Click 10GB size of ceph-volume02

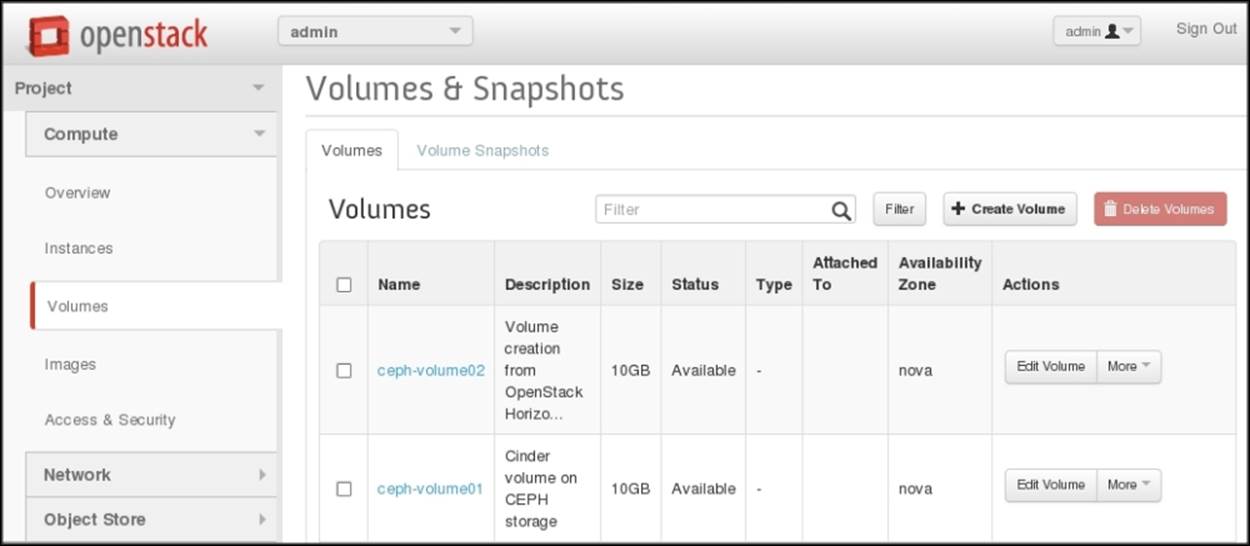[x=631, y=370]
